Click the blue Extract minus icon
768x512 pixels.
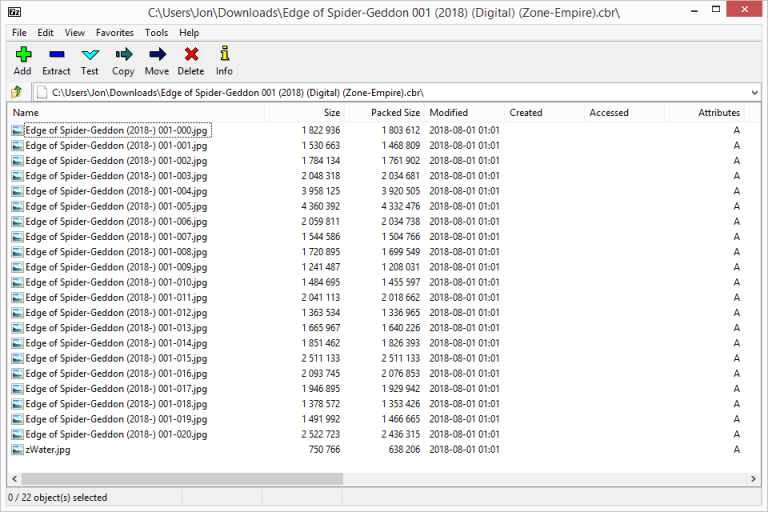(57, 54)
